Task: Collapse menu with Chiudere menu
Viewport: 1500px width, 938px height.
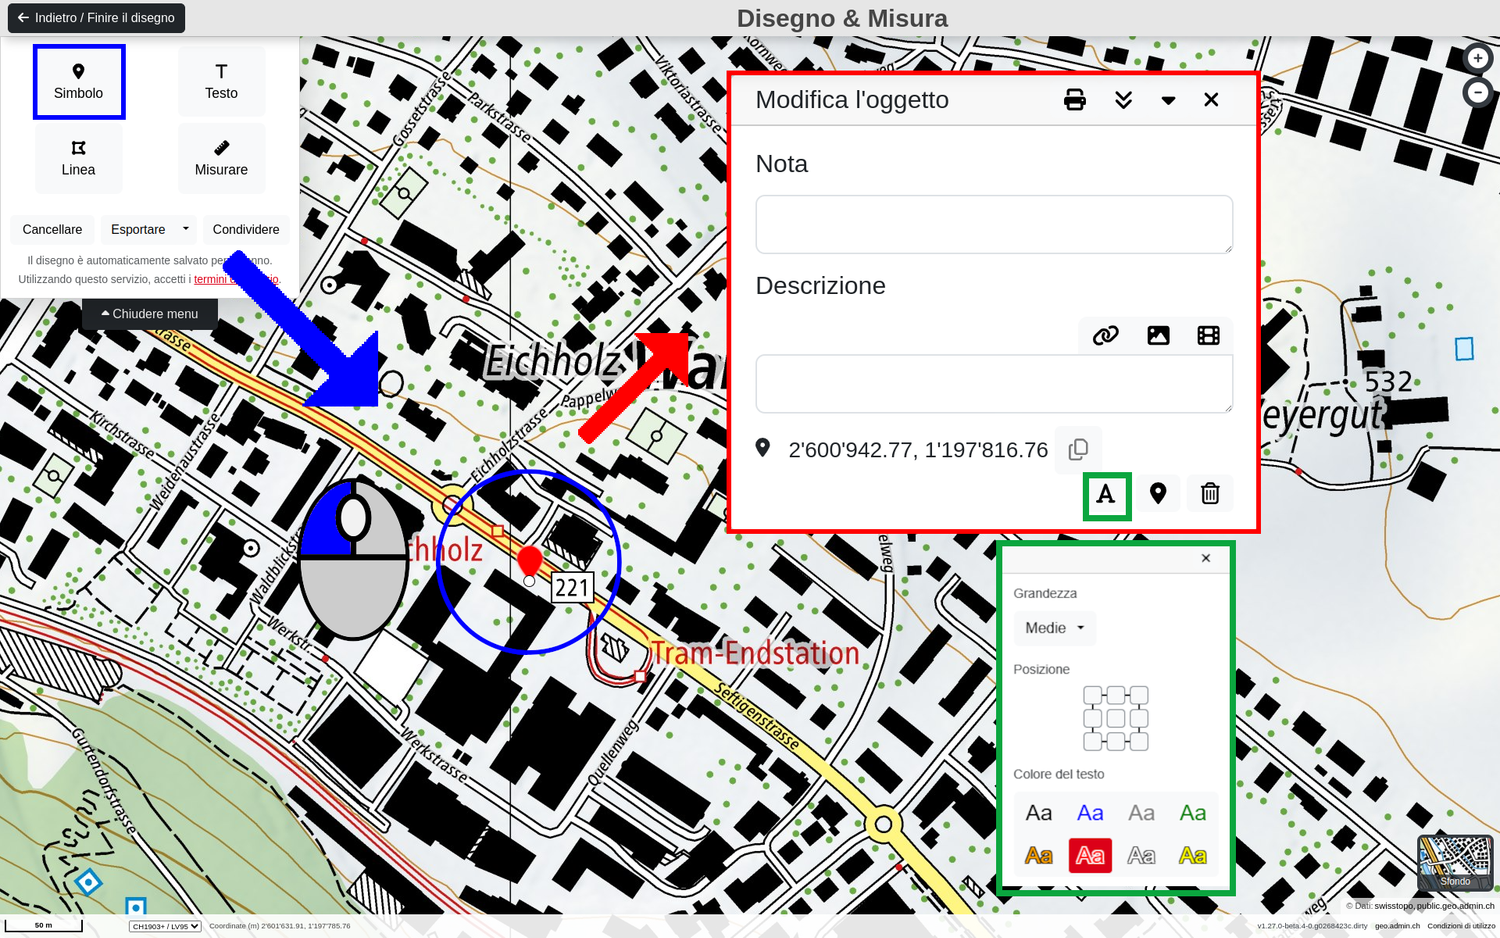Action: 150,314
